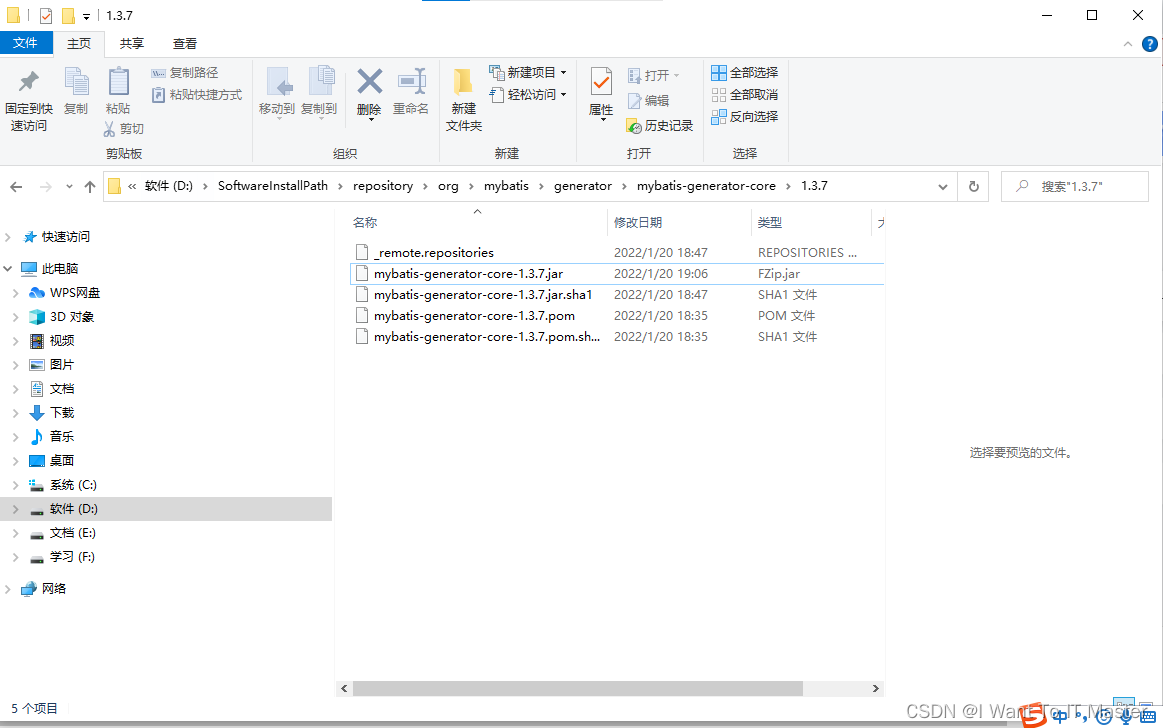This screenshot has width=1163, height=728.
Task: Open New item (新建项目) dropdown
Action: (x=527, y=73)
